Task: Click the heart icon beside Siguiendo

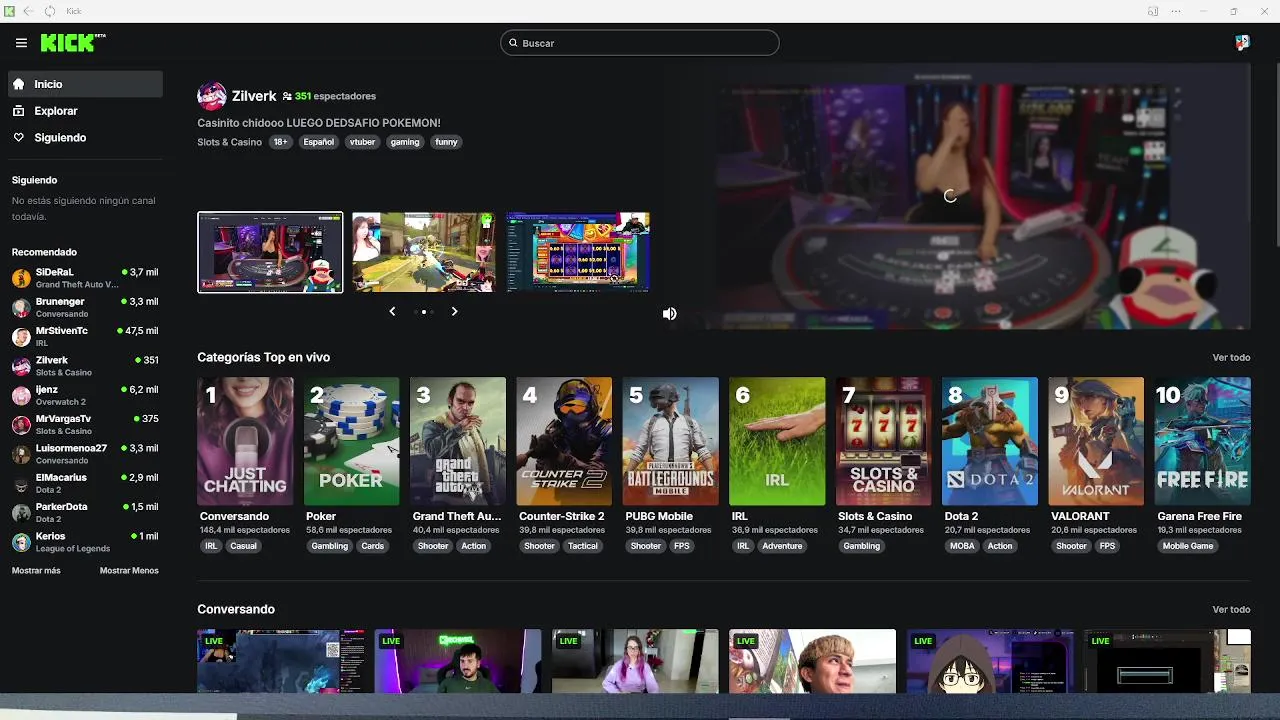Action: 19,137
